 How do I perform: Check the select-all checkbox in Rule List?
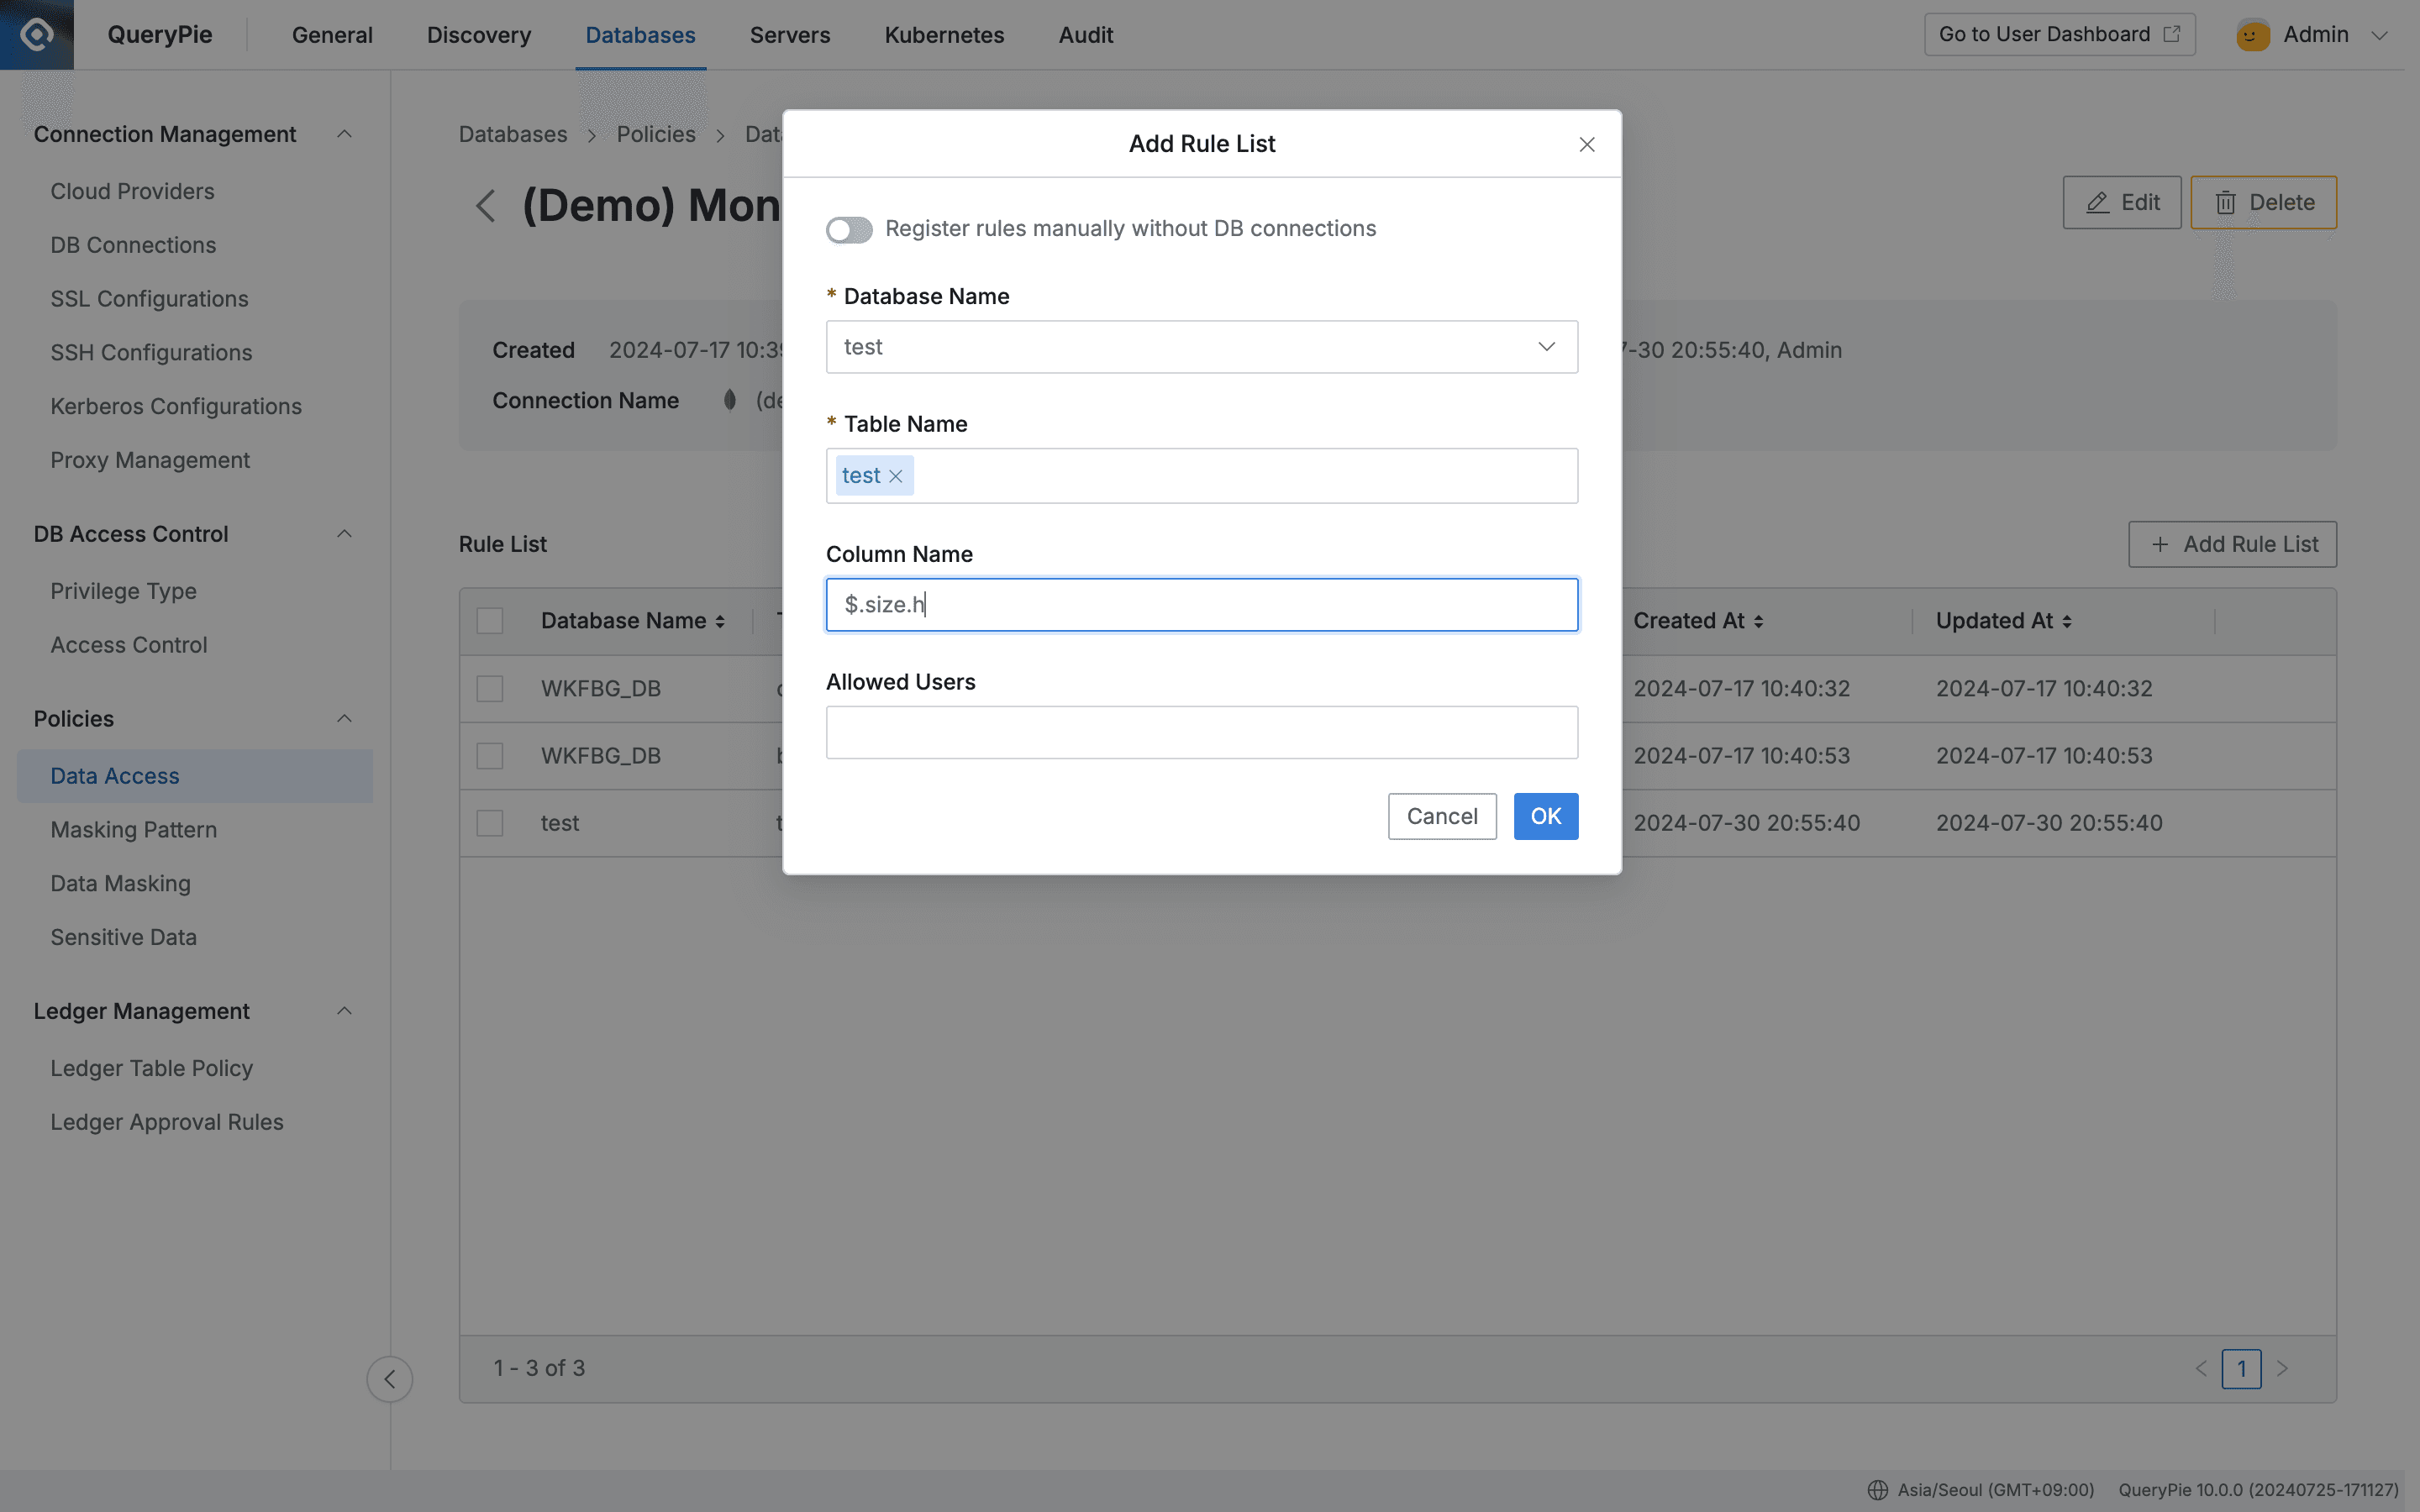click(489, 620)
